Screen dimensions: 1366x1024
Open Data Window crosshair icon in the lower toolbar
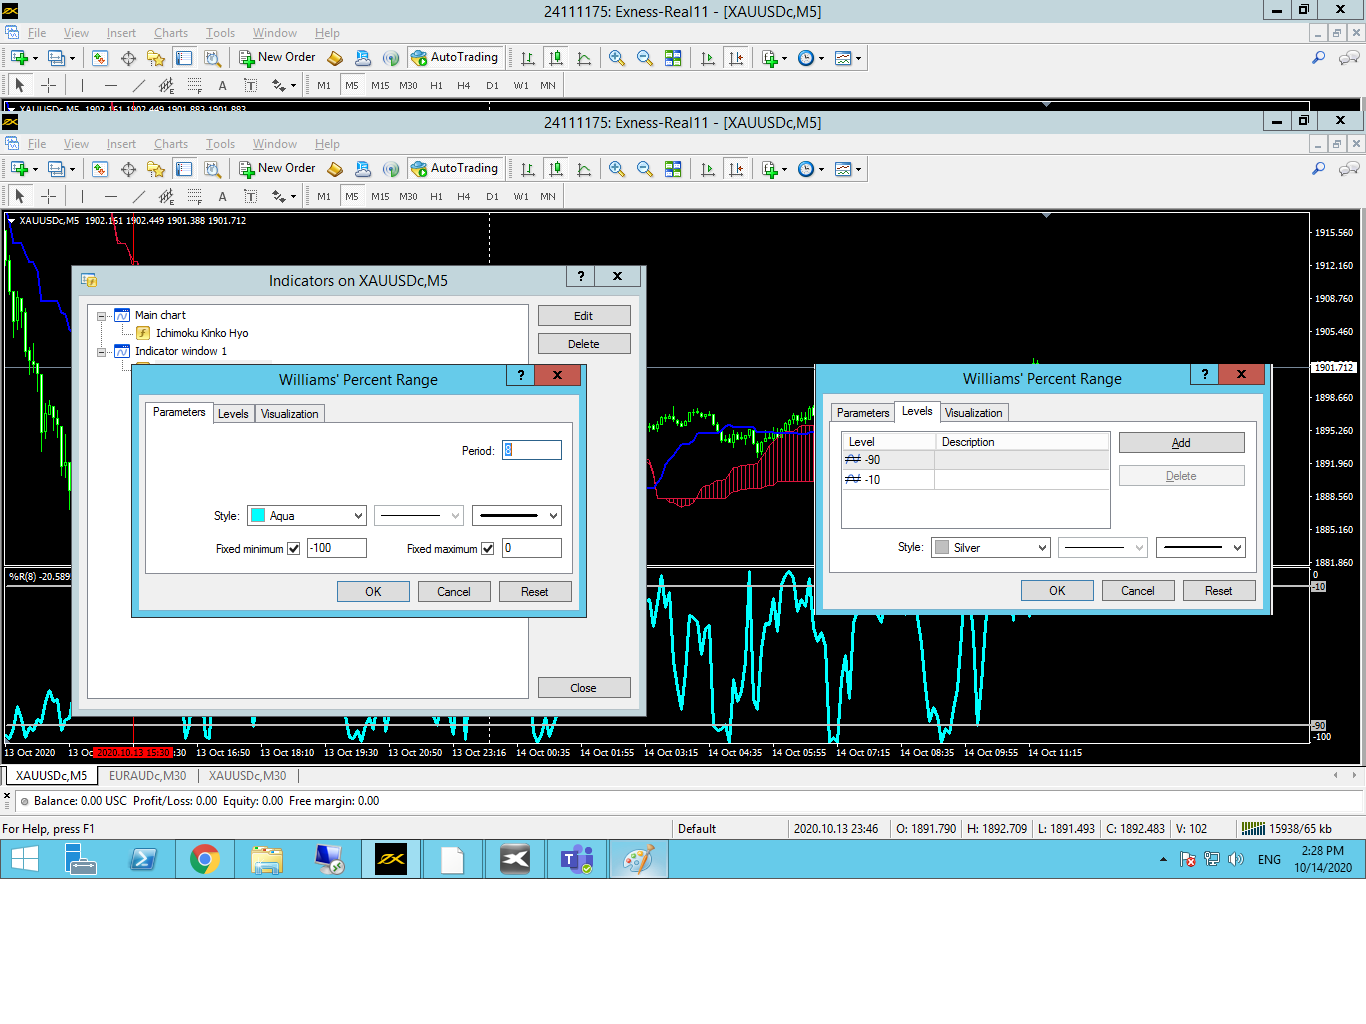point(128,169)
